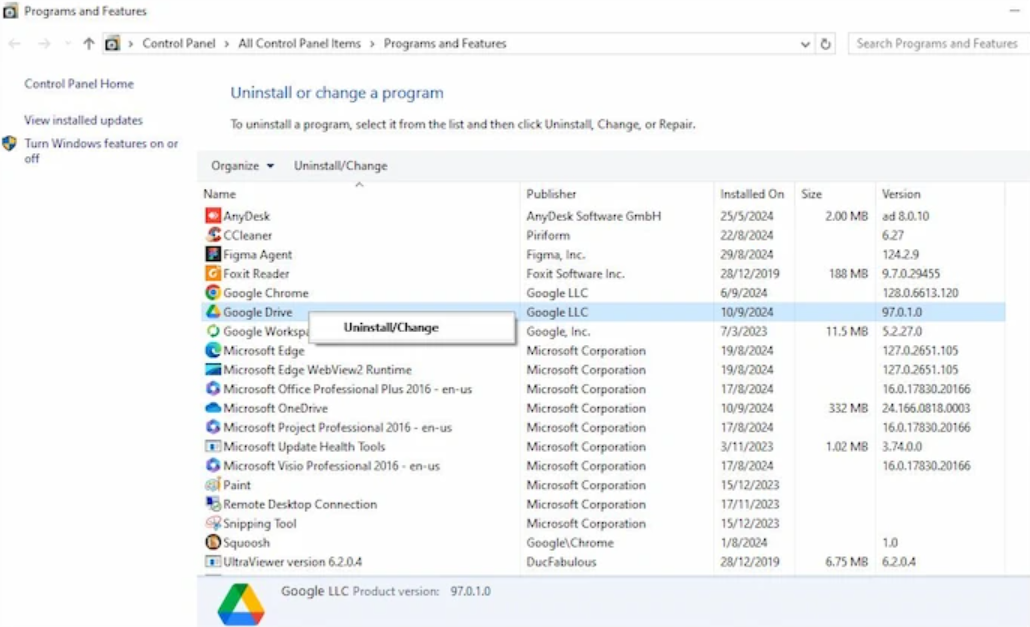Select the Foxit Reader icon
The image size is (1030, 627).
[x=213, y=273]
